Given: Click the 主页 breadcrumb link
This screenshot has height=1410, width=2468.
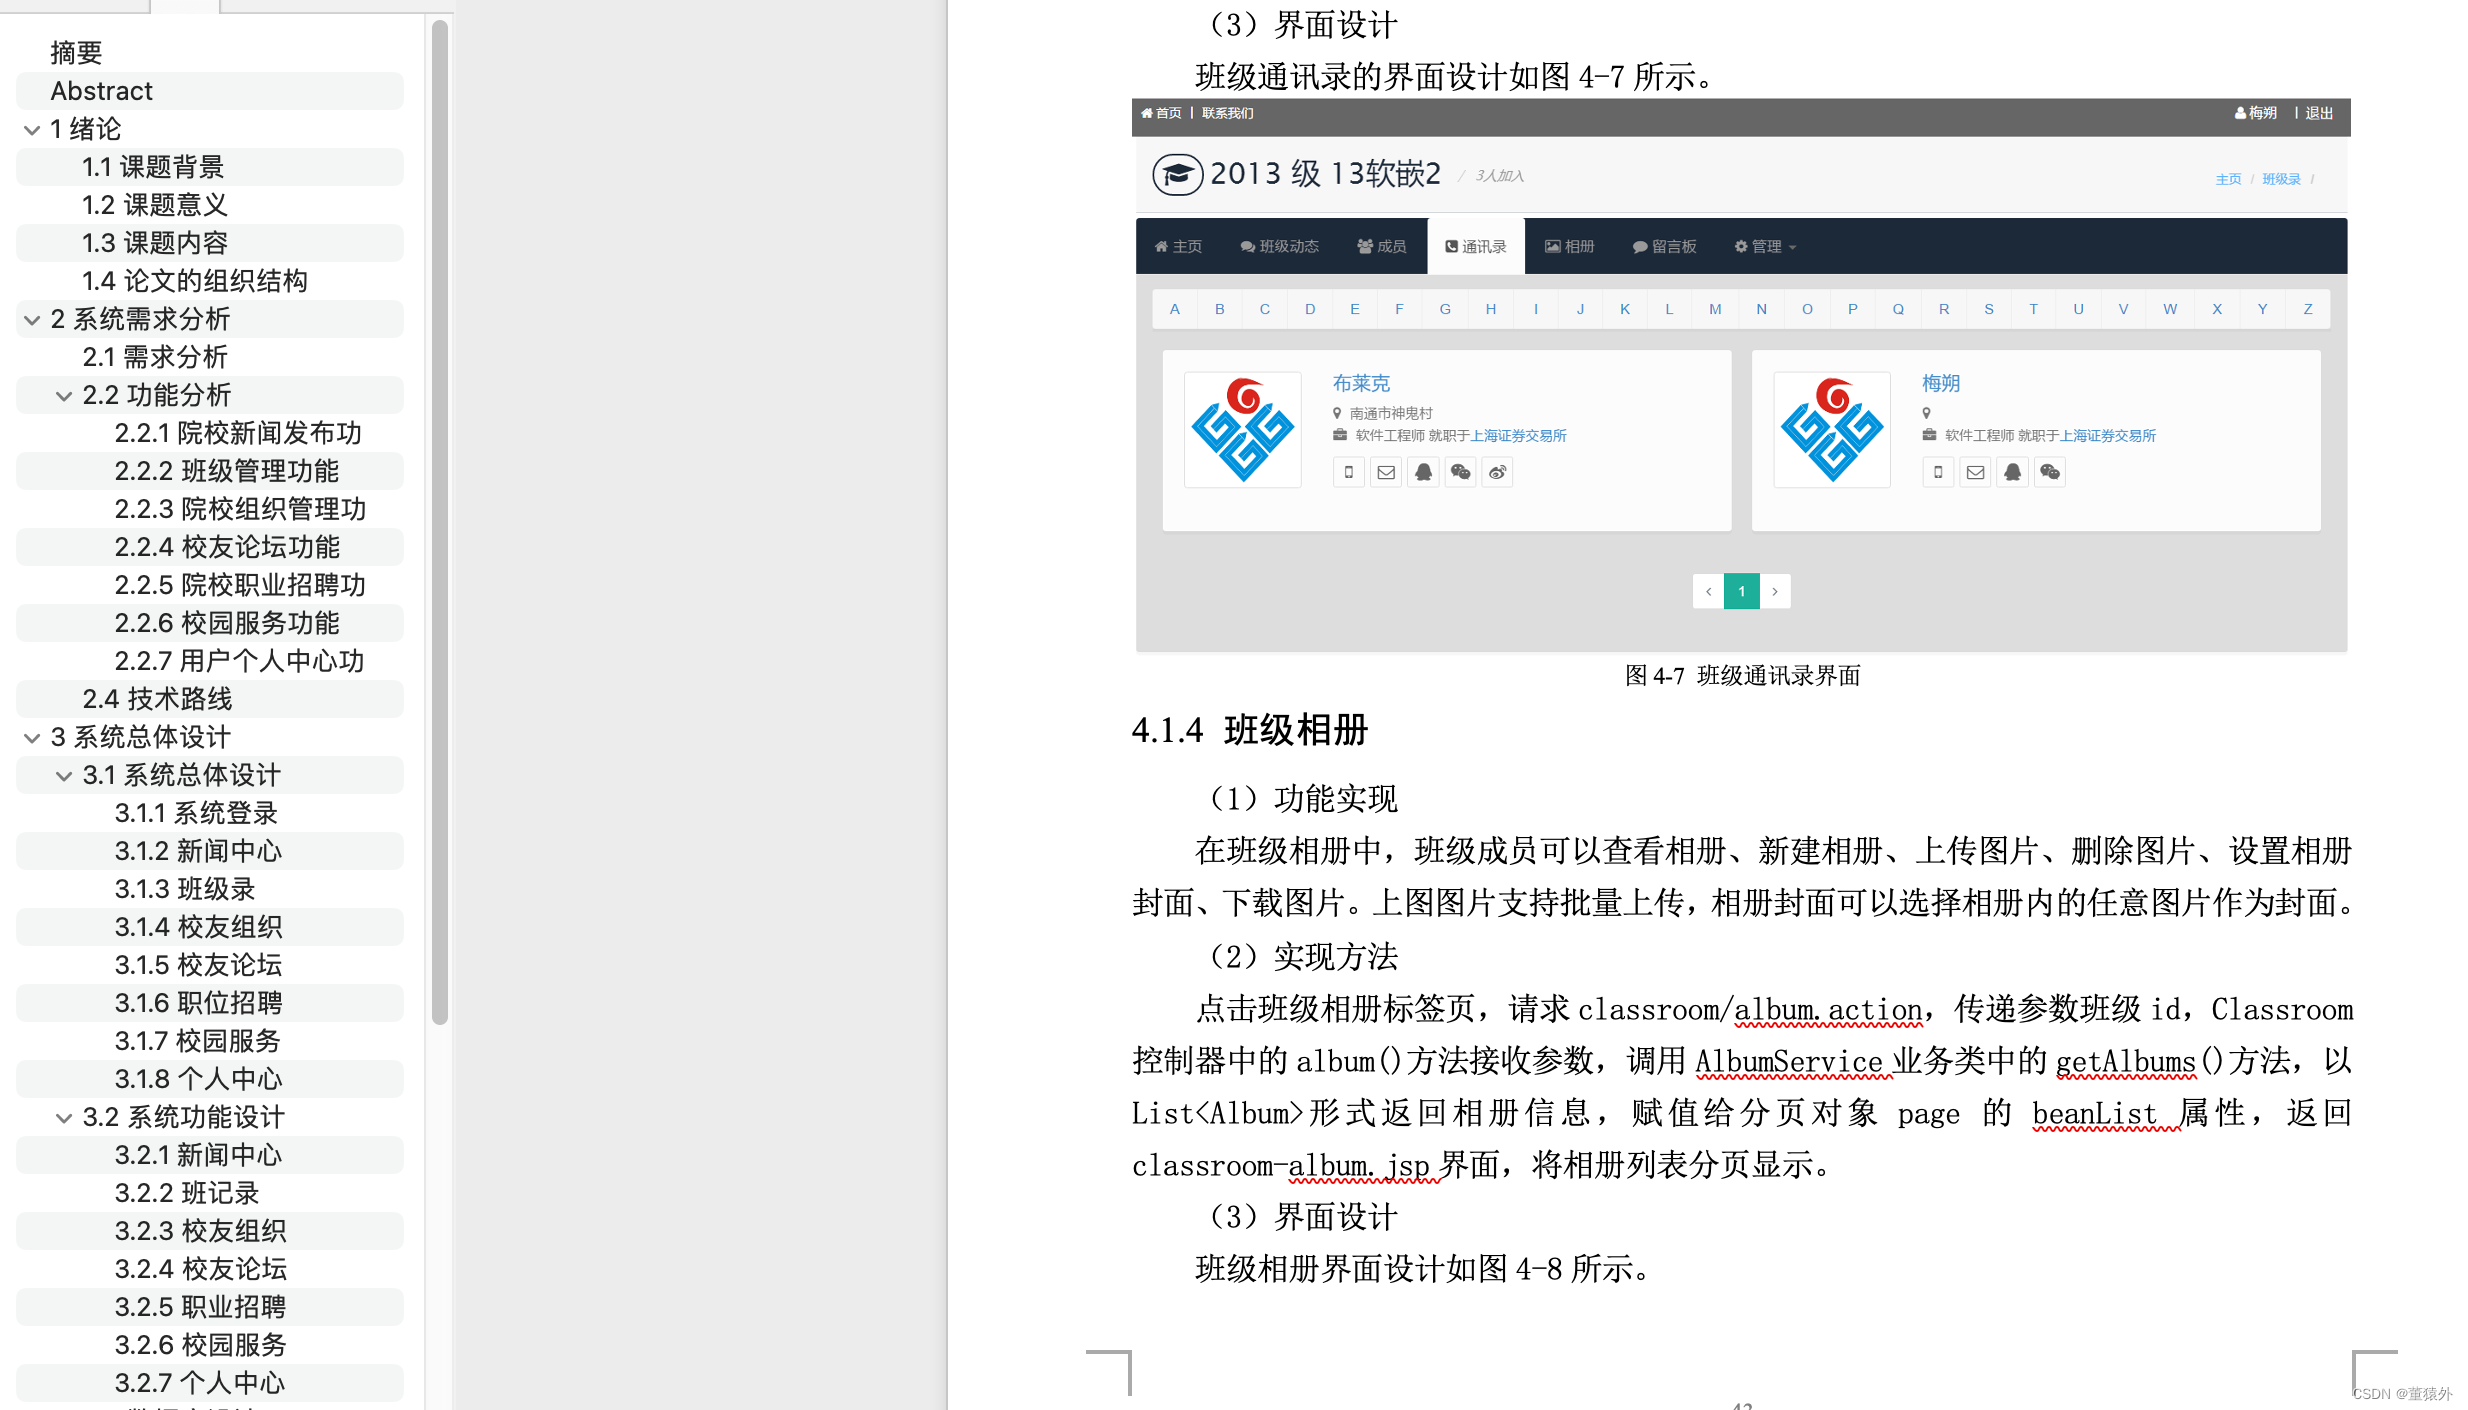Looking at the screenshot, I should 2228,179.
